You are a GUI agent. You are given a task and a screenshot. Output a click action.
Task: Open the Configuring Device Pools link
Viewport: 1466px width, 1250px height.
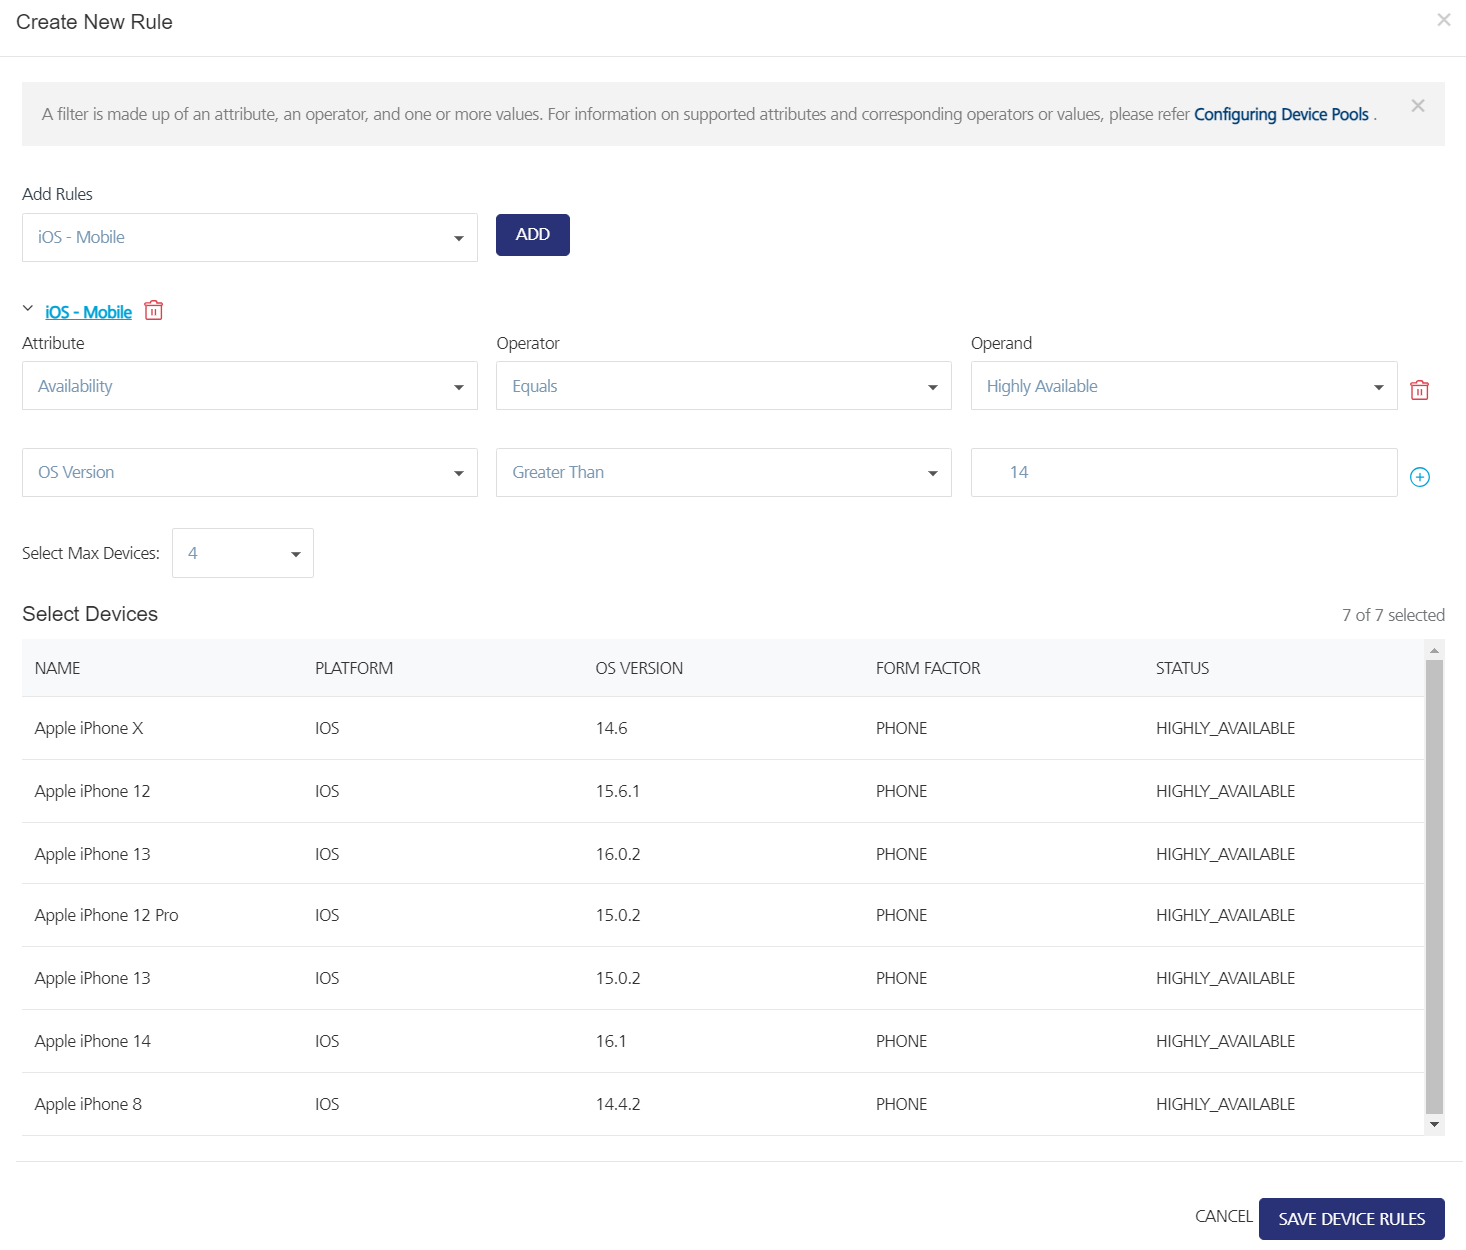tap(1281, 114)
